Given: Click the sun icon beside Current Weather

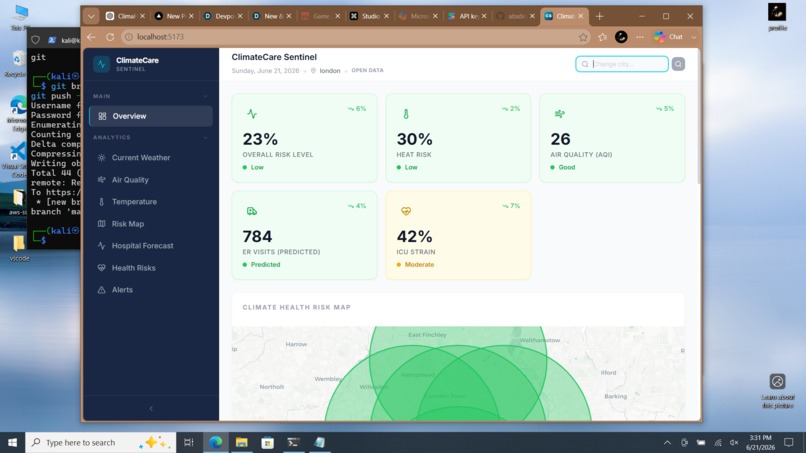Looking at the screenshot, I should [x=101, y=158].
